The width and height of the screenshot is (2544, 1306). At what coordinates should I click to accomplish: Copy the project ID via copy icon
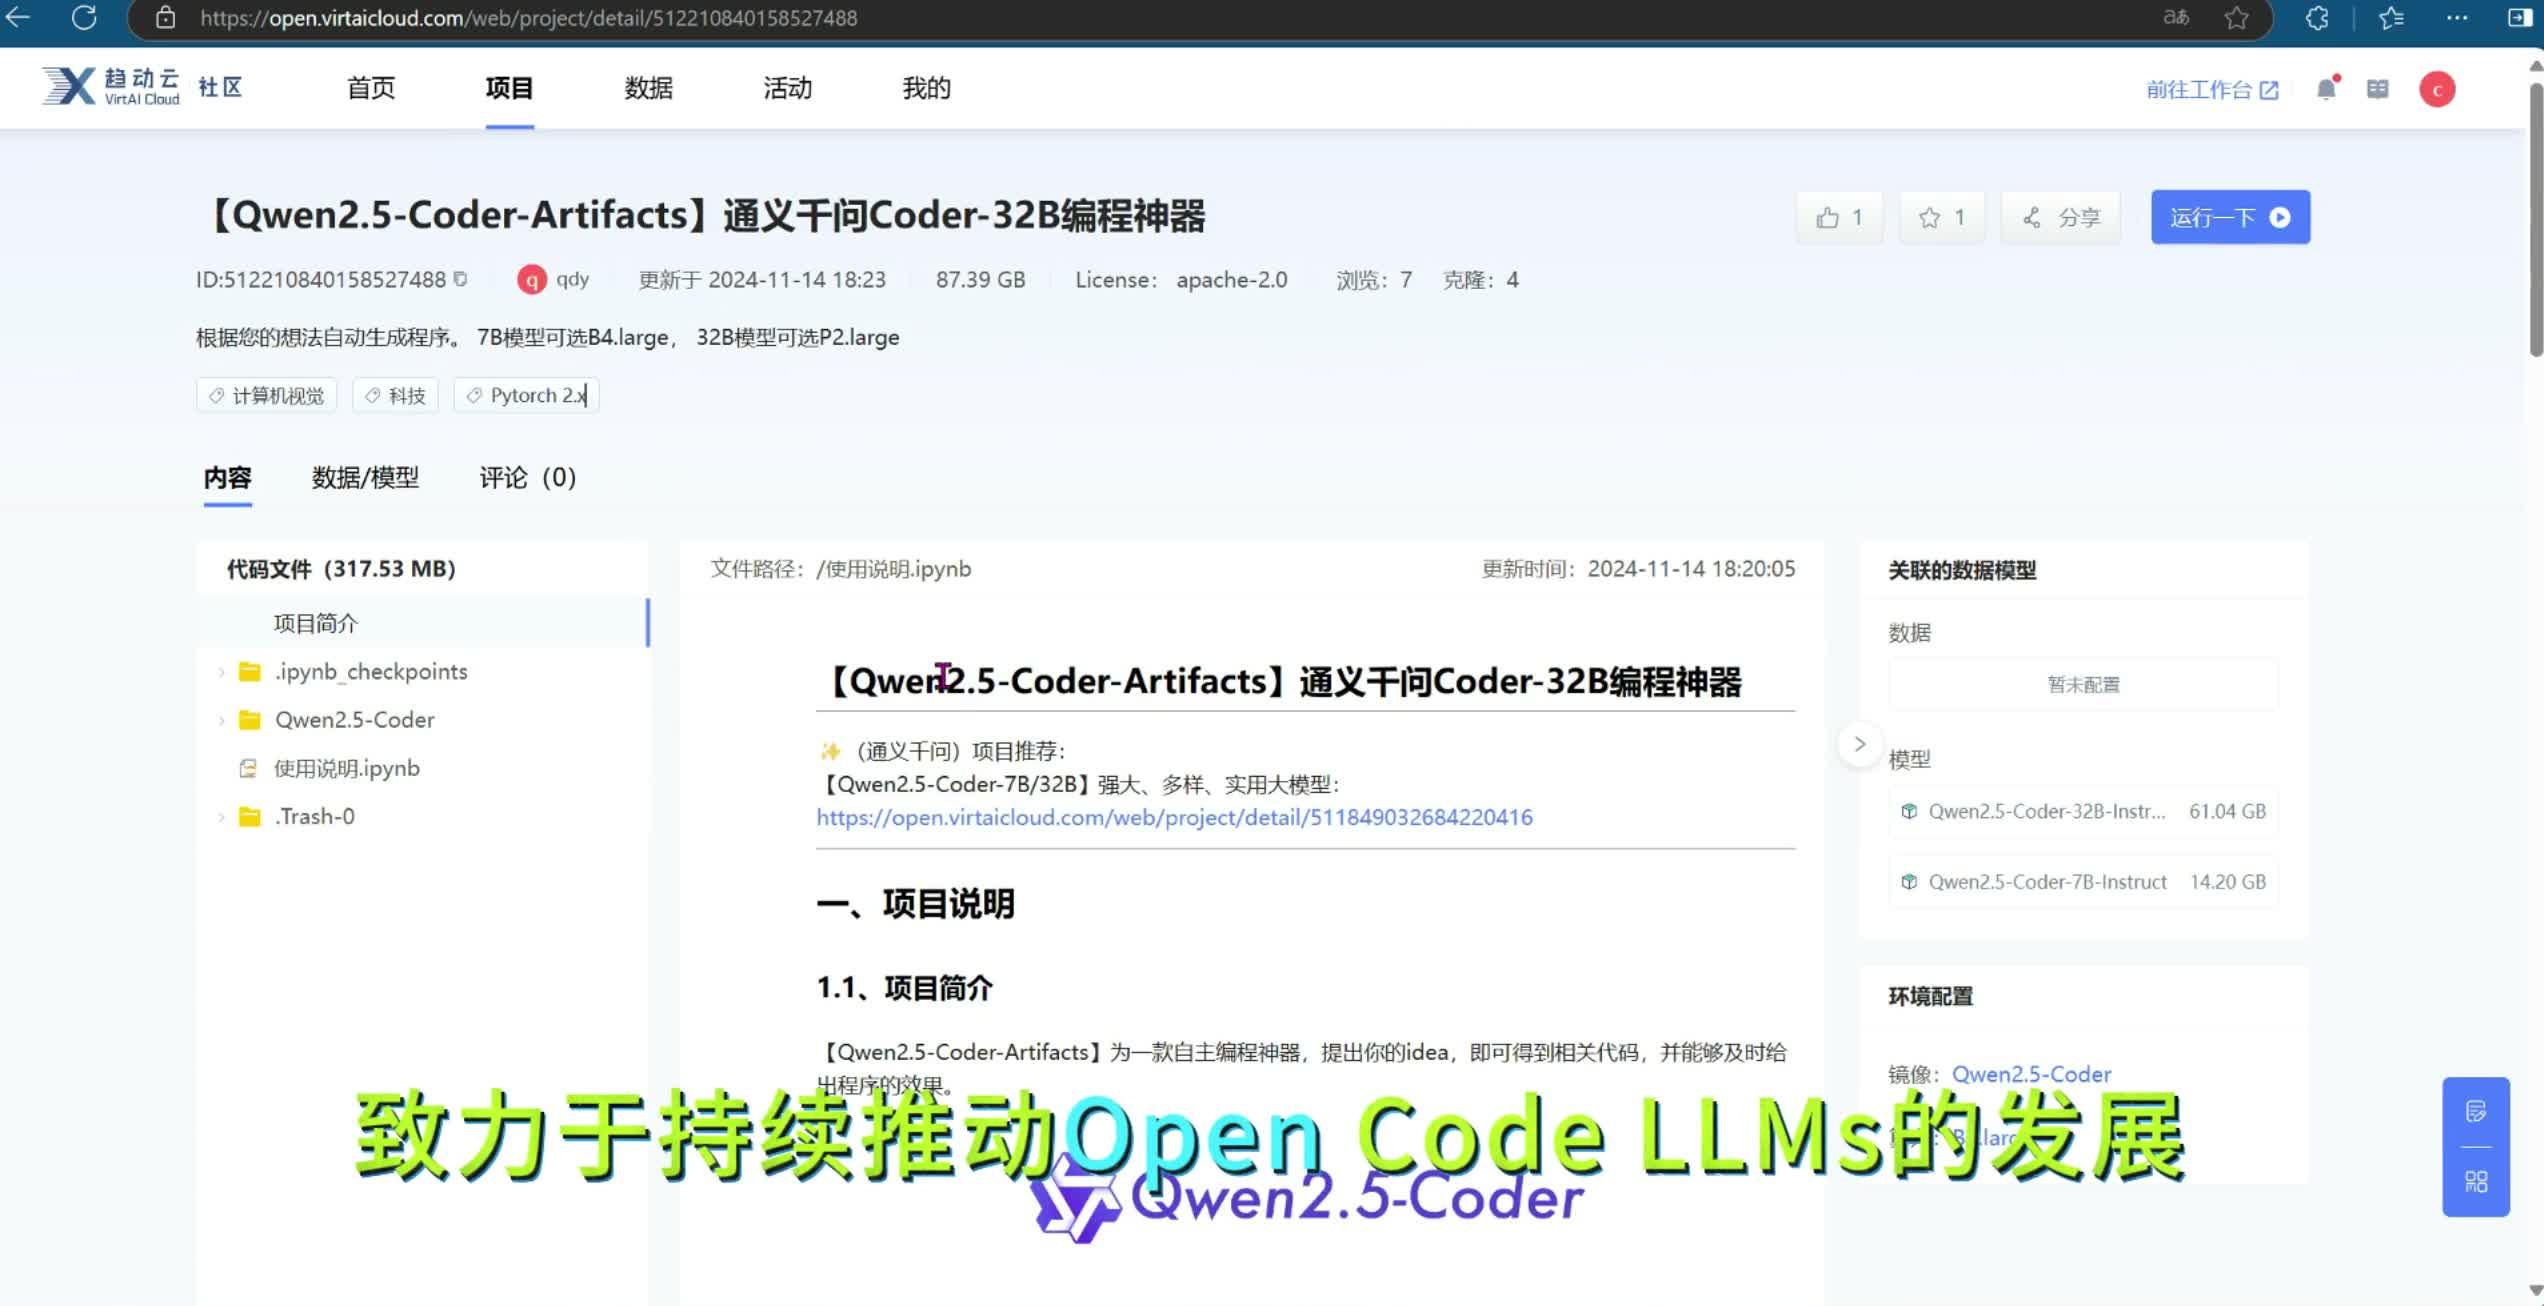click(462, 279)
